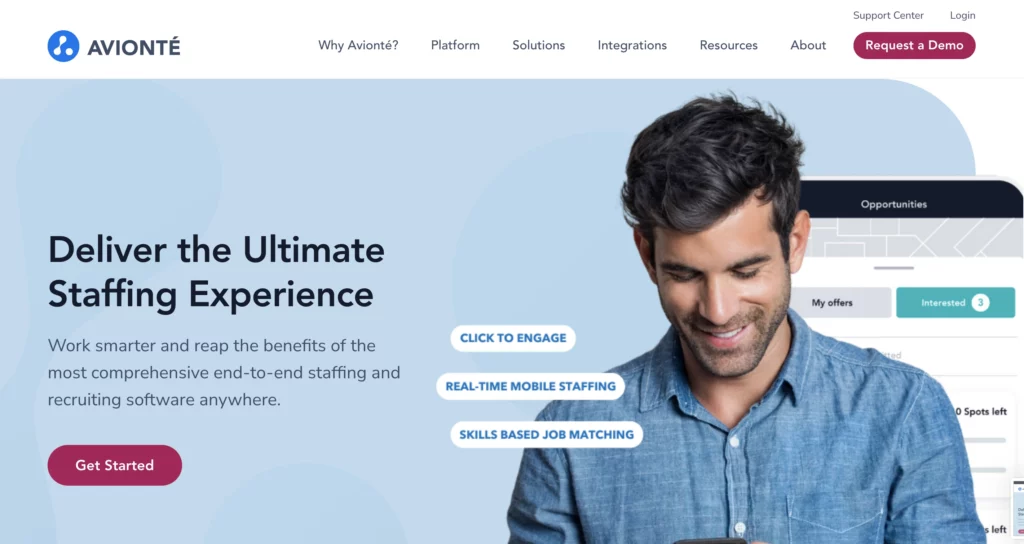The height and width of the screenshot is (544, 1024).
Task: Go to the Login page
Action: 962,15
